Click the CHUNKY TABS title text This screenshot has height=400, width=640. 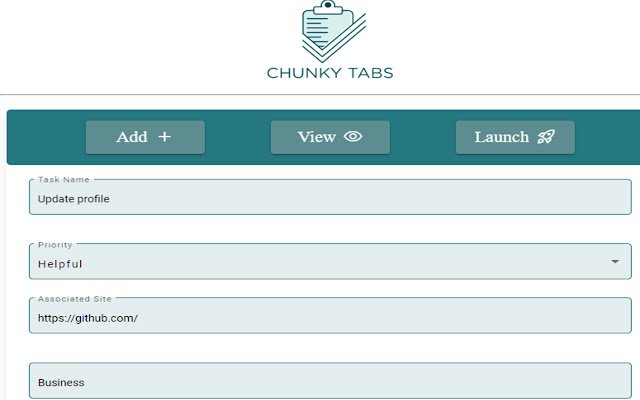[330, 73]
